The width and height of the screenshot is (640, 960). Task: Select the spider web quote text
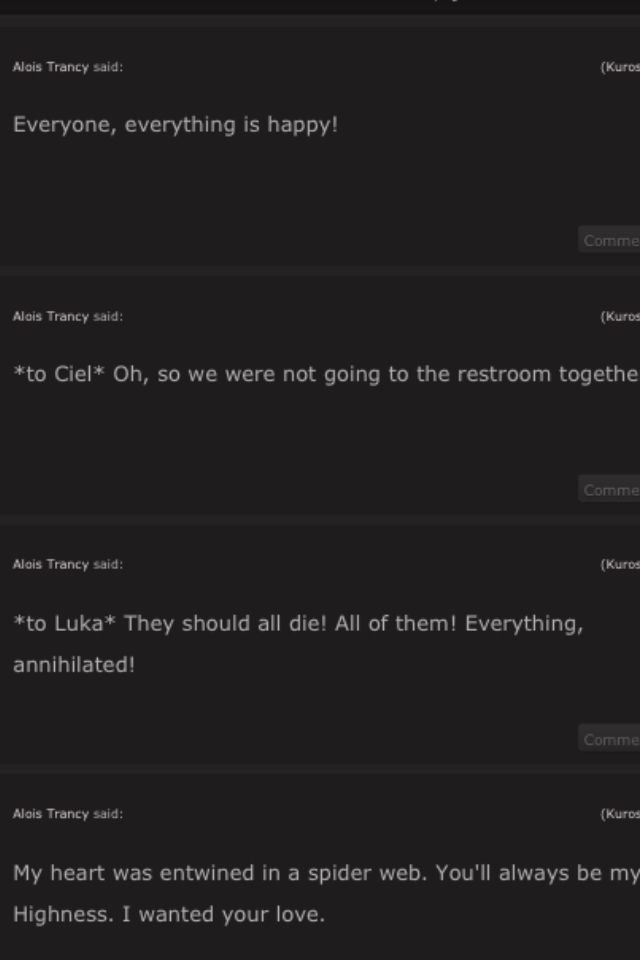(x=320, y=874)
